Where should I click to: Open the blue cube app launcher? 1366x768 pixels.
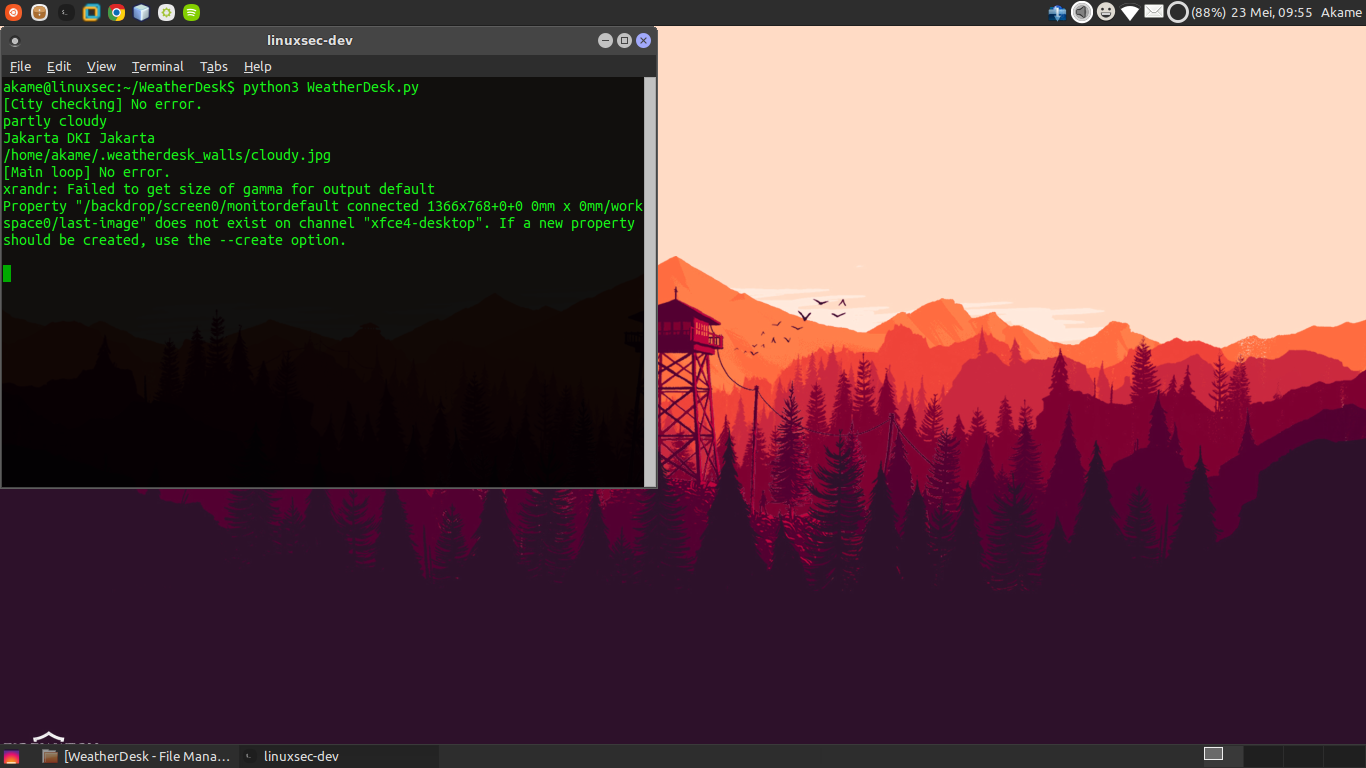(x=141, y=13)
